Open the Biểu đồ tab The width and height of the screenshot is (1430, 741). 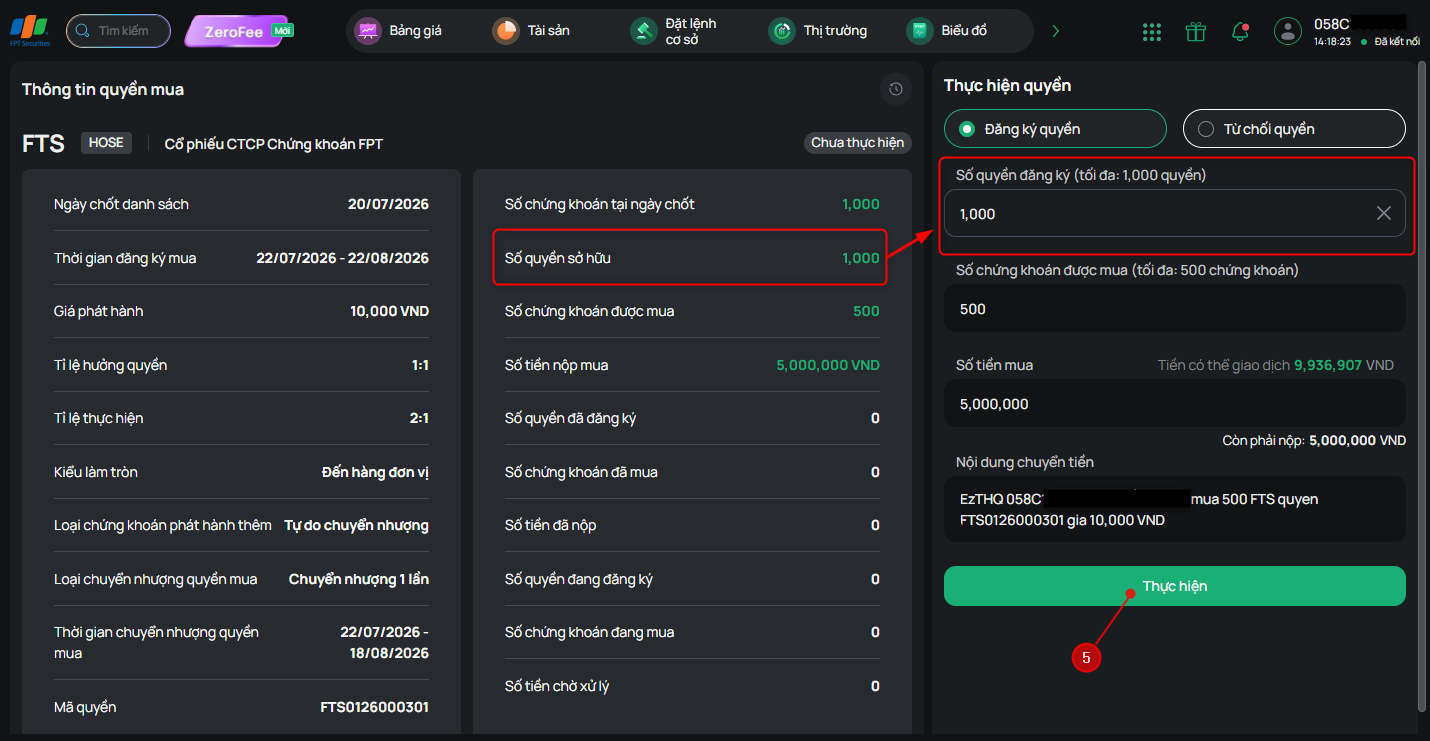coord(948,31)
